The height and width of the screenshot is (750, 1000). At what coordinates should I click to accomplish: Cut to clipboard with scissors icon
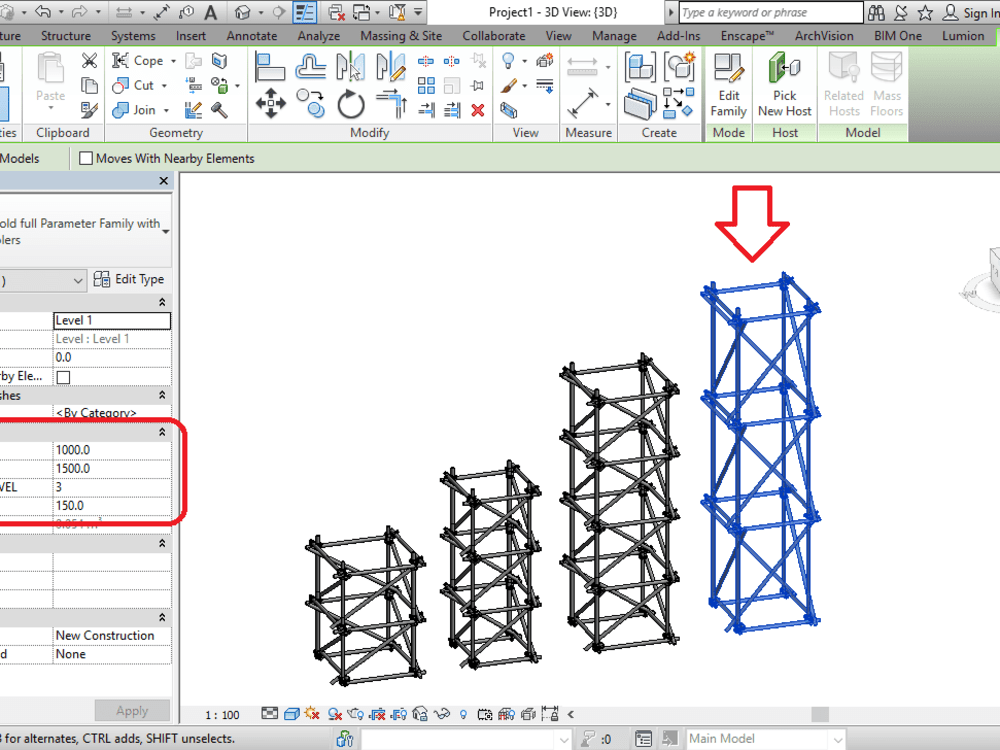pos(89,61)
